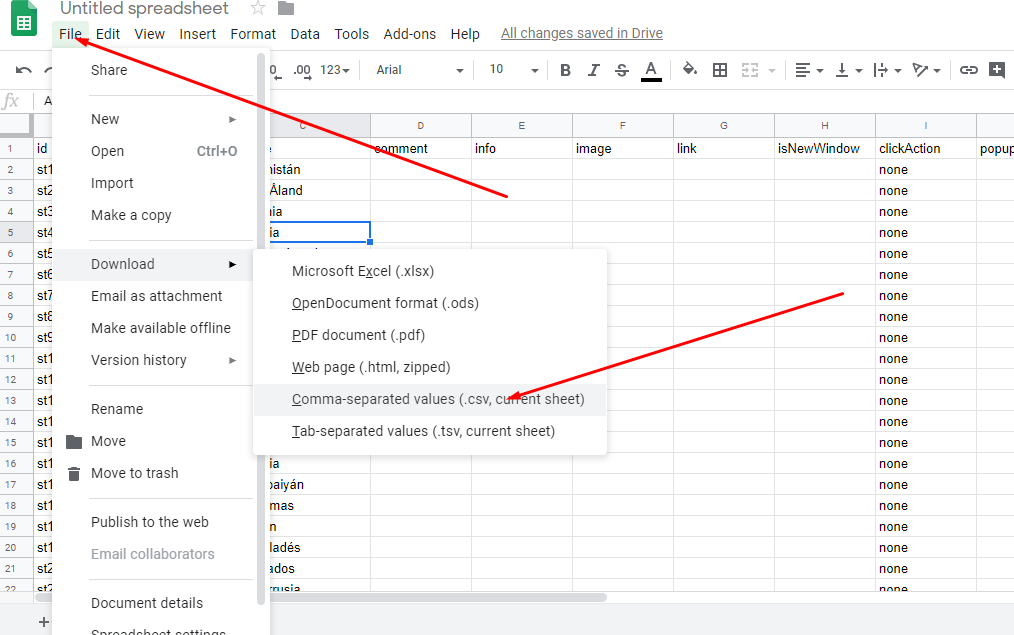The height and width of the screenshot is (635, 1014).
Task: Click the insert link icon
Action: click(x=968, y=70)
